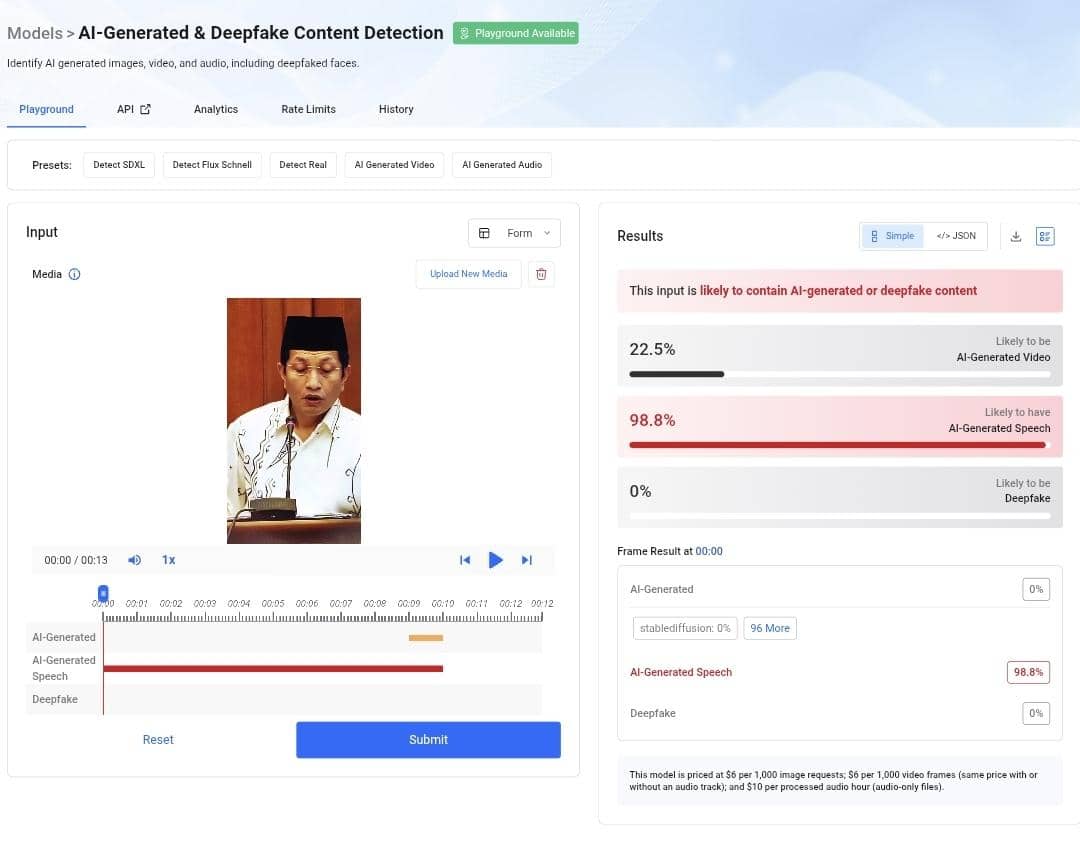Expand the 96 More models list
The image size is (1080, 847).
770,628
